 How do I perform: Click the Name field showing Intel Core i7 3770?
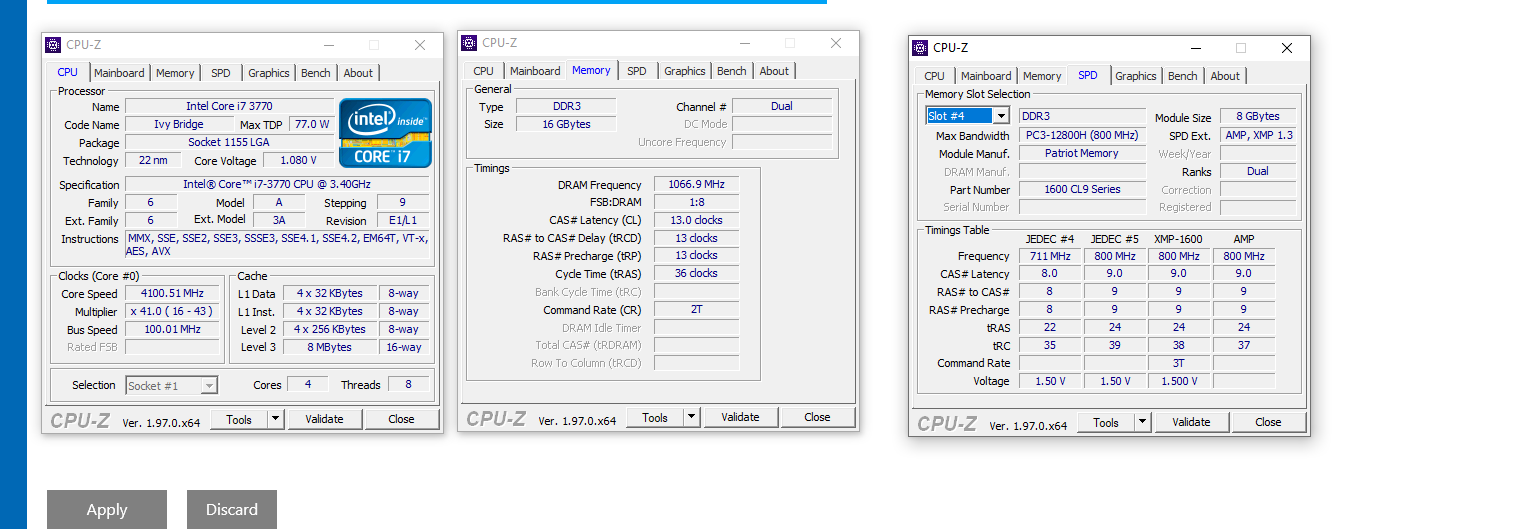(x=229, y=106)
